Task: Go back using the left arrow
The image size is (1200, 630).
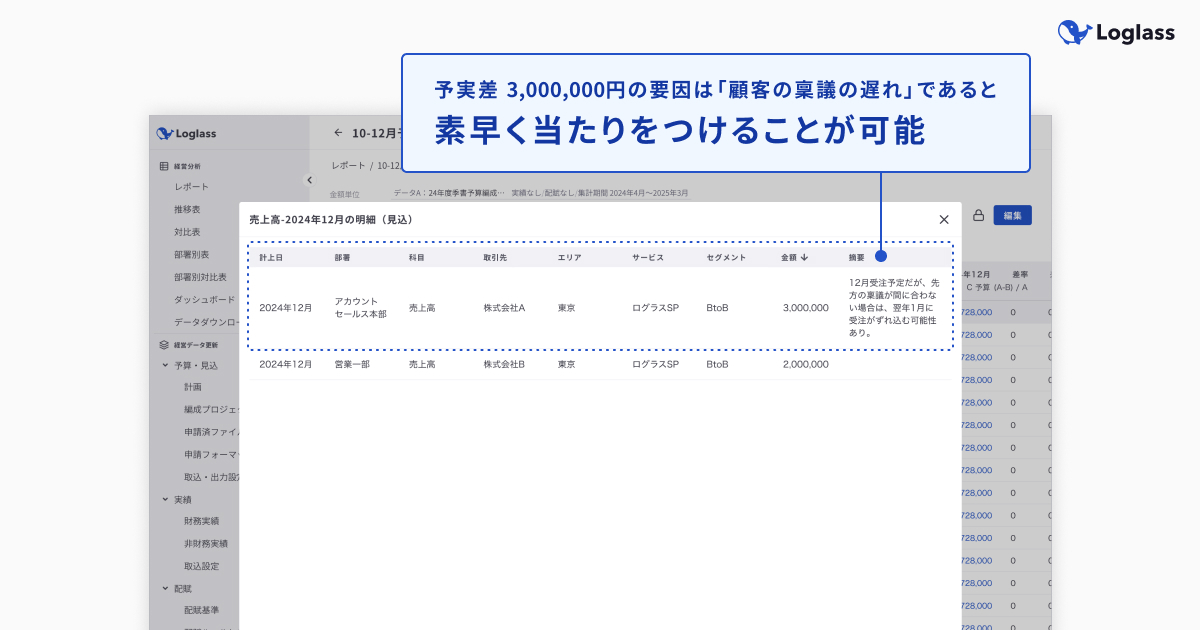Action: pos(338,132)
